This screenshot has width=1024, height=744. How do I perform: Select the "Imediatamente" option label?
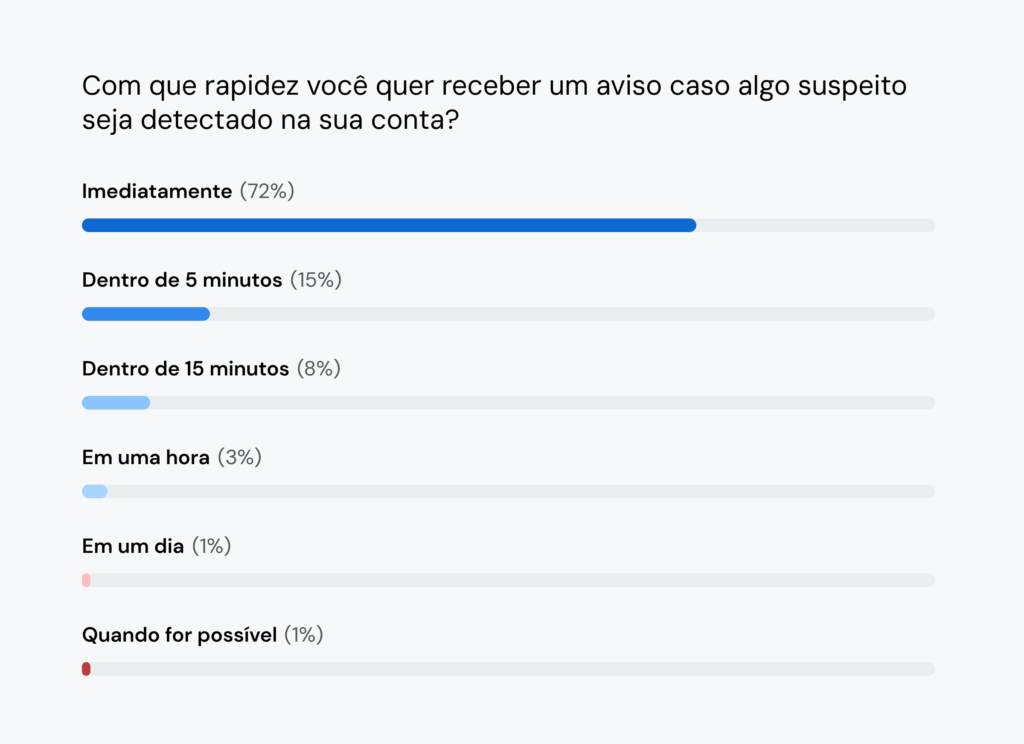(157, 191)
